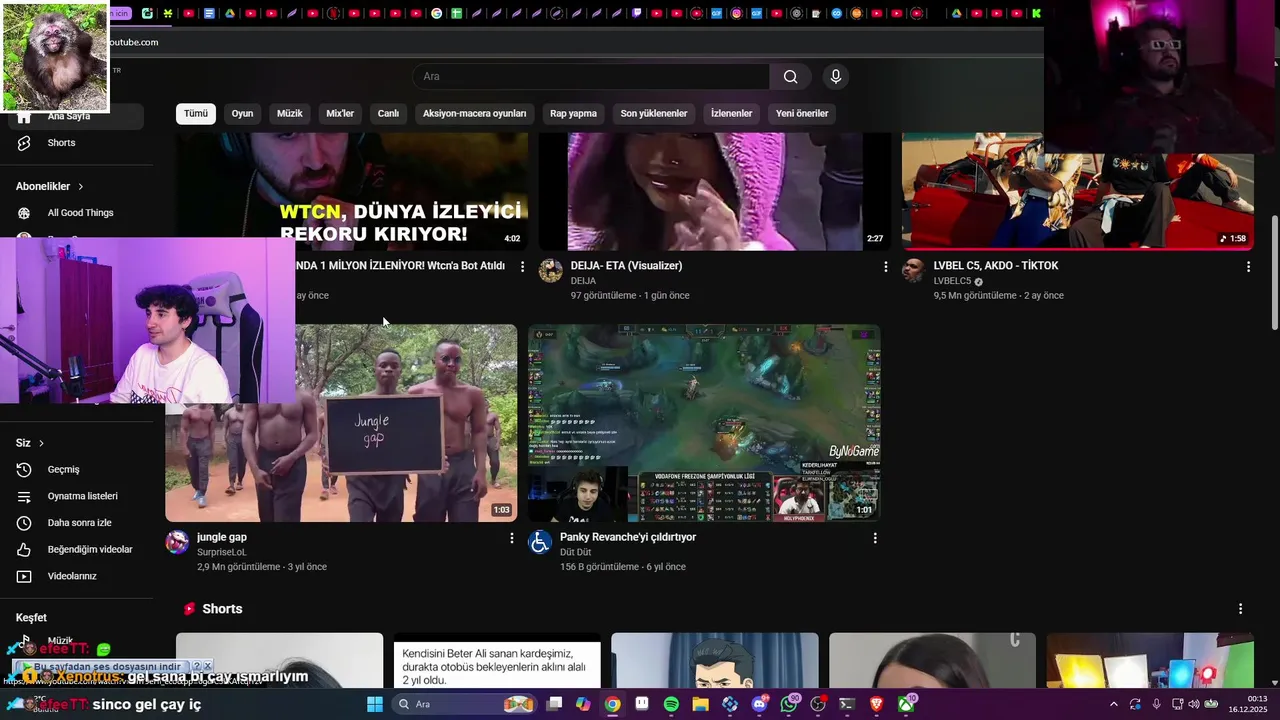The image size is (1280, 720).
Task: Open Spotify from the taskbar
Action: [671, 704]
